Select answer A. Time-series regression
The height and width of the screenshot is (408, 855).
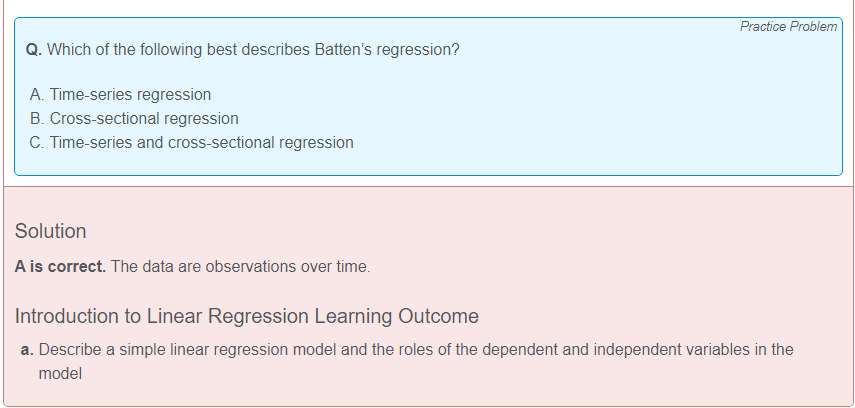pyautogui.click(x=121, y=94)
